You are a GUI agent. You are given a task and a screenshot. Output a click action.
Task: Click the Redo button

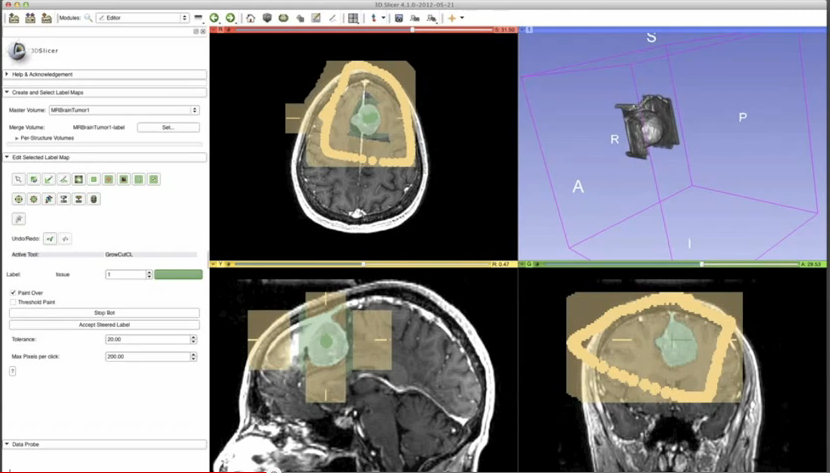click(x=65, y=239)
